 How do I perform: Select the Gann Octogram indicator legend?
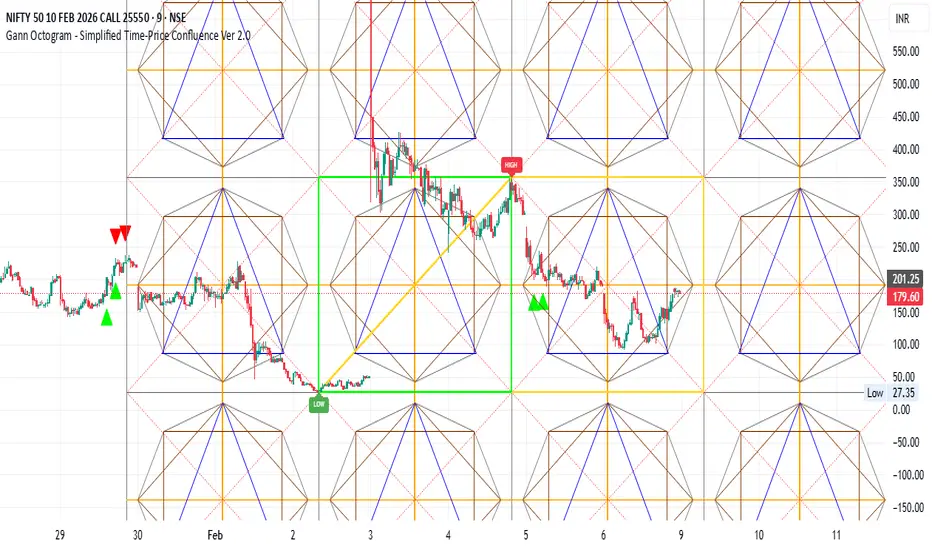pyautogui.click(x=128, y=35)
